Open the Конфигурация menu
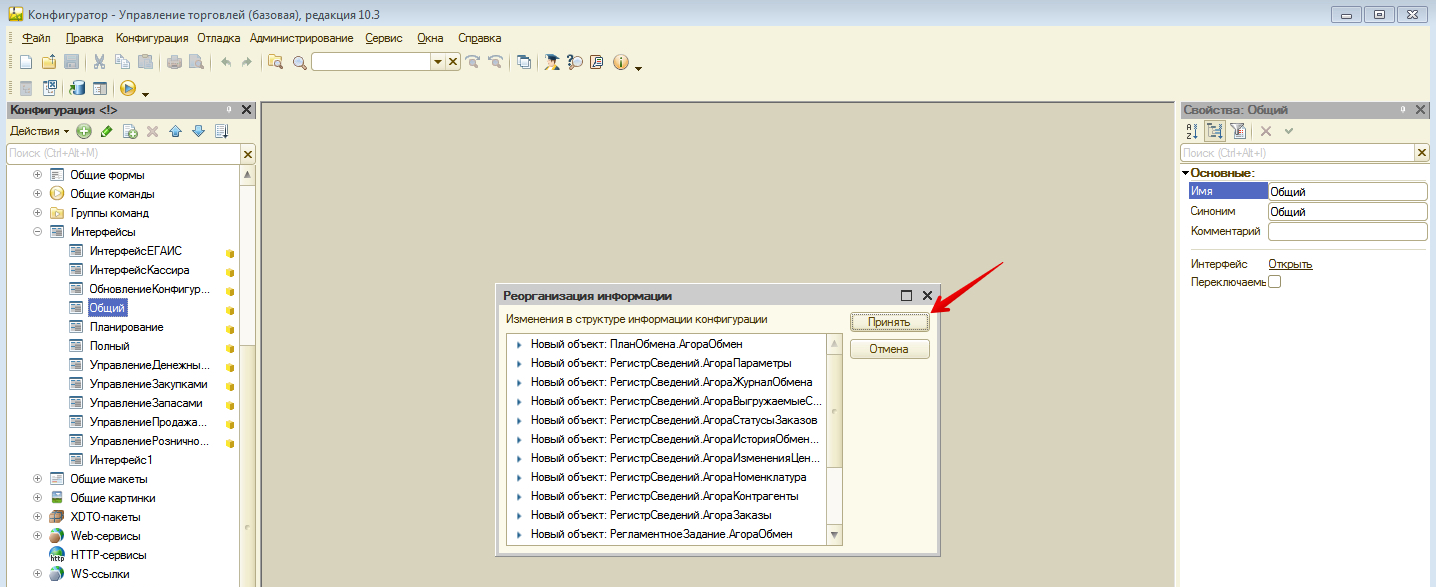 point(151,38)
